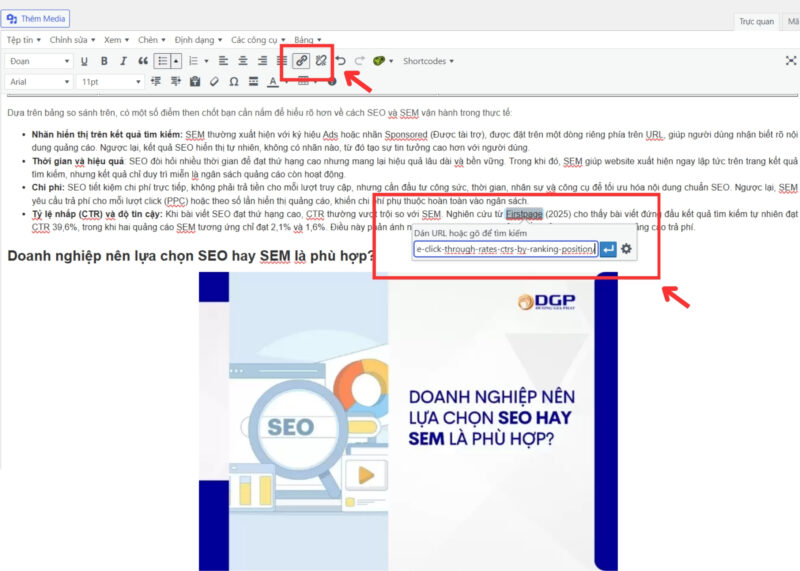Toggle italic formatting
This screenshot has width=800, height=571.
click(123, 61)
